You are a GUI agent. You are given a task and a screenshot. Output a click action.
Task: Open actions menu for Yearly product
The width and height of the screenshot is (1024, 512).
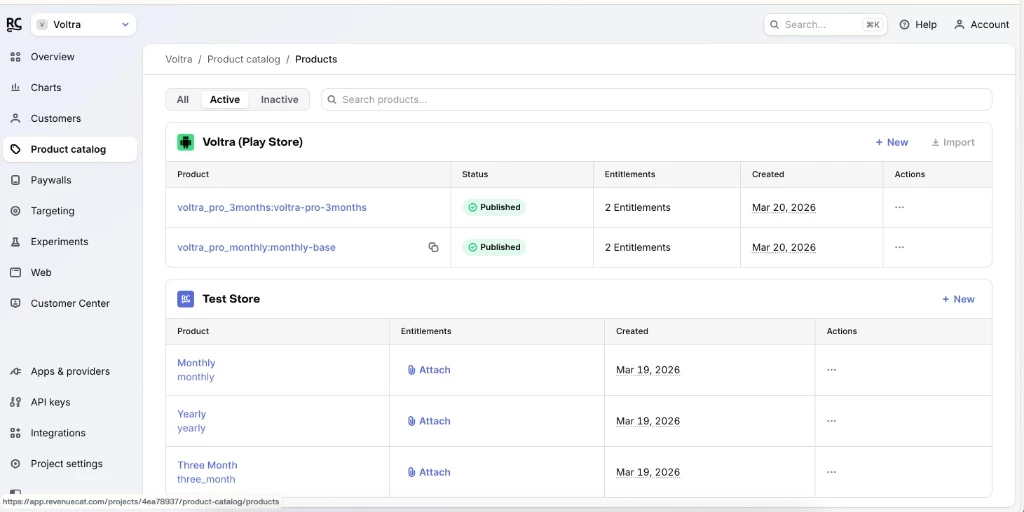coord(831,421)
